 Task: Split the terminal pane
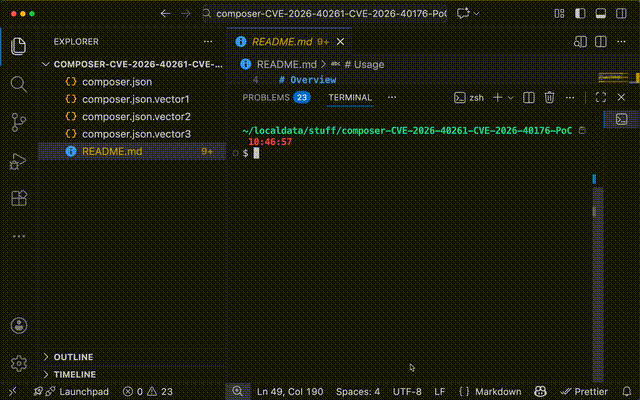pyautogui.click(x=529, y=98)
